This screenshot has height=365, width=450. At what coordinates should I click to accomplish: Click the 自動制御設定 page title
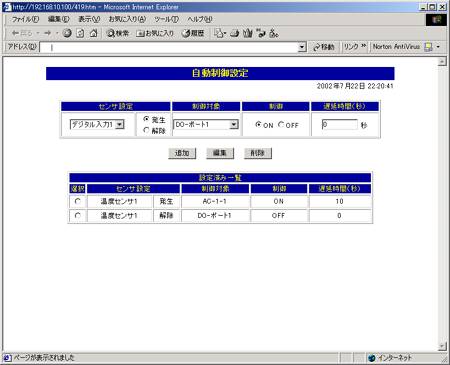220,73
